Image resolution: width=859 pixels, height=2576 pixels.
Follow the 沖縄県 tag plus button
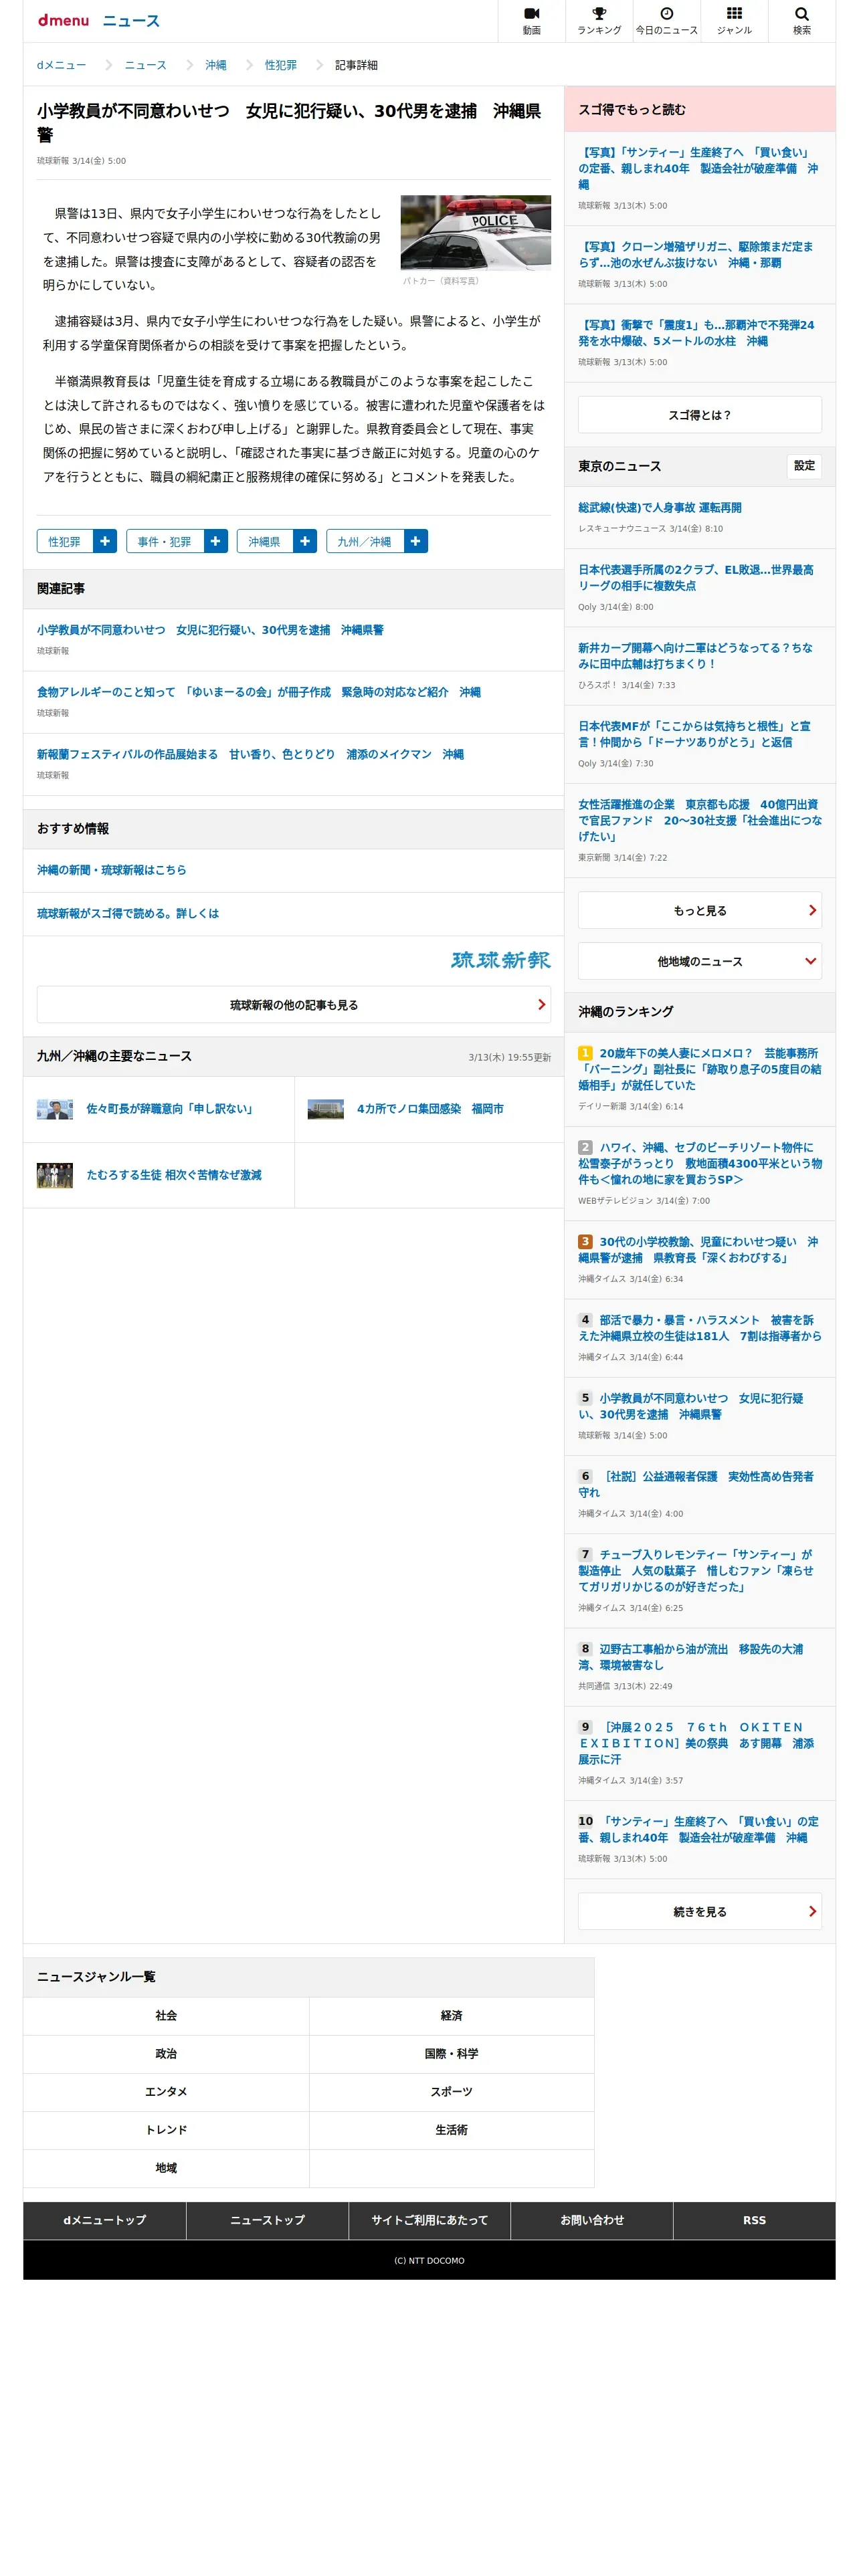coord(305,541)
